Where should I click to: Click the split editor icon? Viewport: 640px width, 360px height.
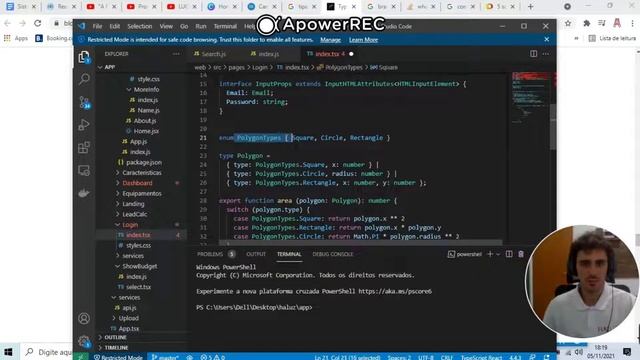tap(533, 54)
